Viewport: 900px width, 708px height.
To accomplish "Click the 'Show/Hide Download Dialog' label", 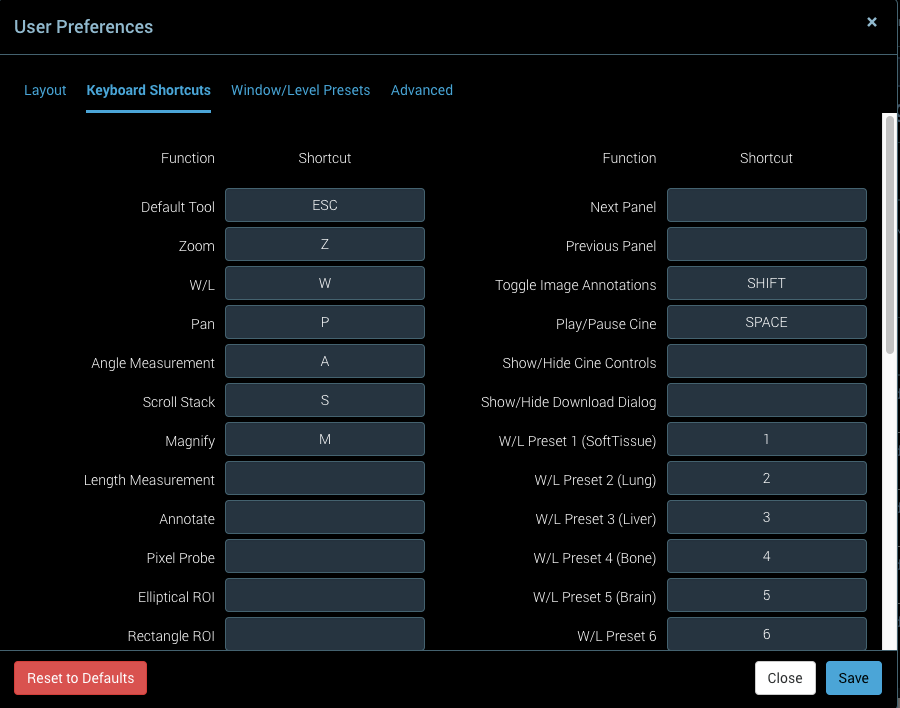I will [568, 402].
